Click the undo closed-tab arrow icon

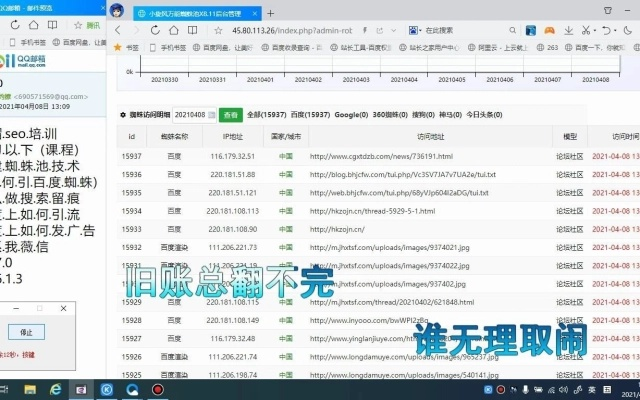click(x=606, y=30)
